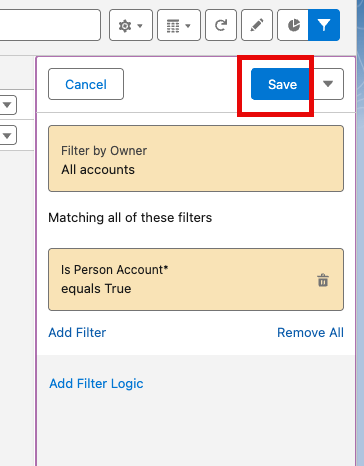Delete the Is Person Account filter
This screenshot has width=364, height=466.
323,280
